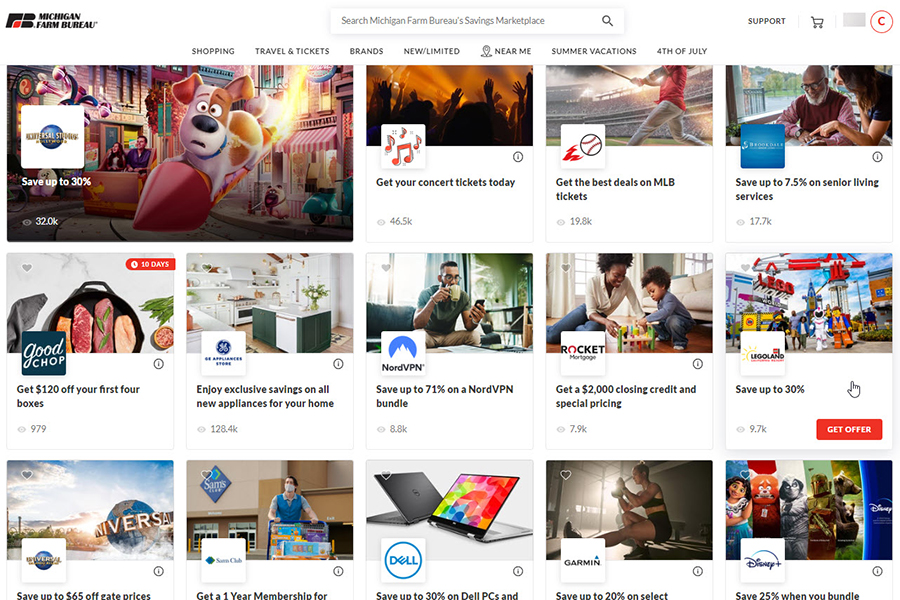900x600 pixels.
Task: Open the Brands menu
Action: tap(366, 51)
